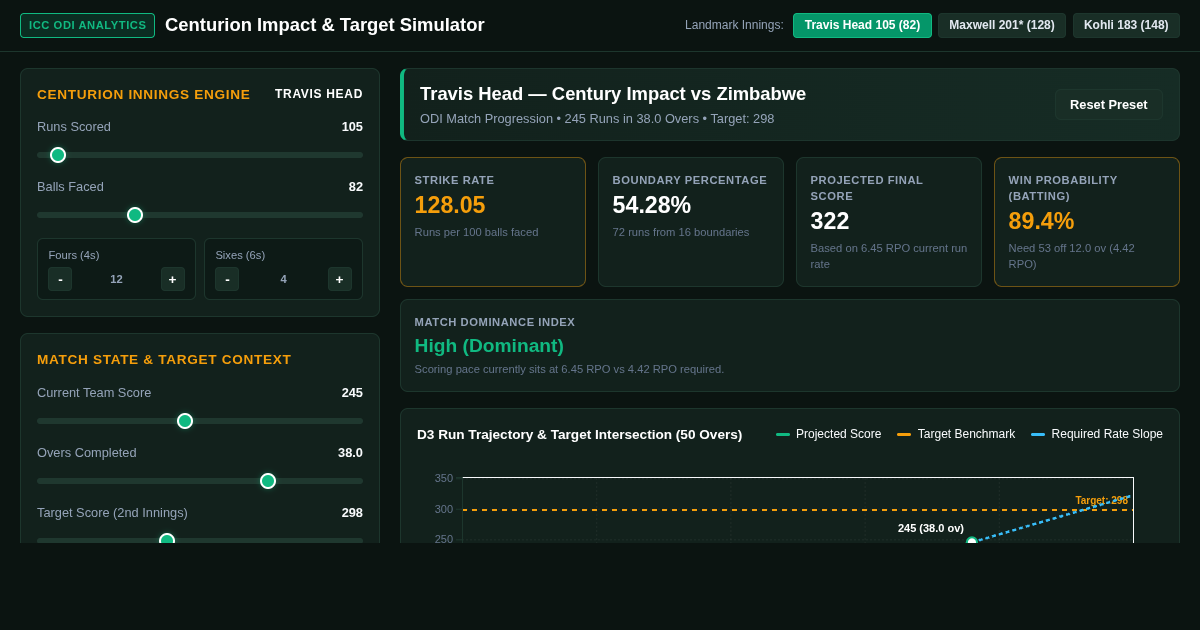Click the Balls Faced value 82
This screenshot has width=1200, height=630.
coord(356,187)
